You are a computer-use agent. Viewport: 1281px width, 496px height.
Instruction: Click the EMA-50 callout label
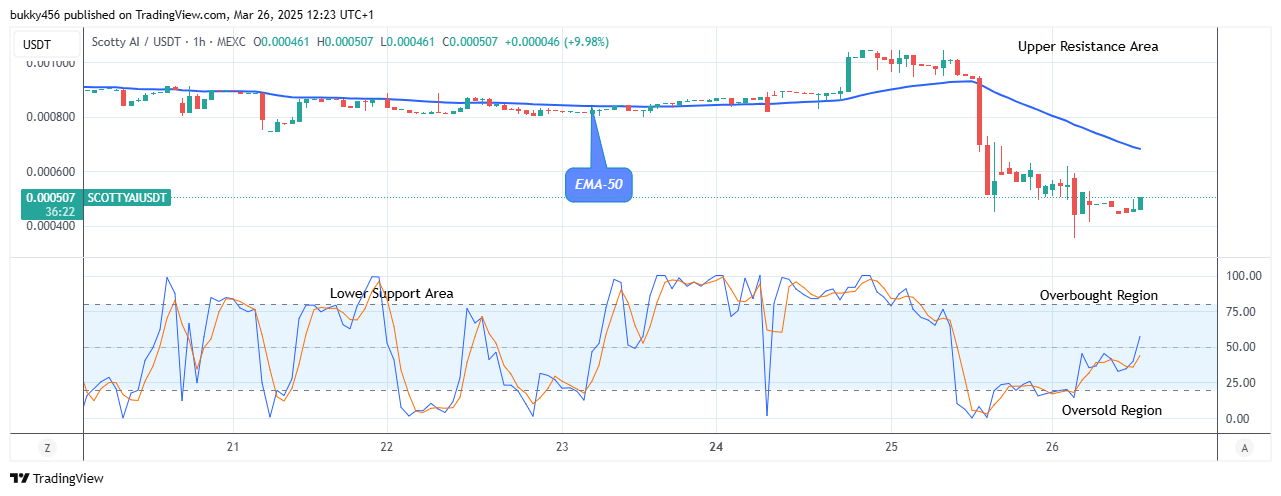[599, 185]
